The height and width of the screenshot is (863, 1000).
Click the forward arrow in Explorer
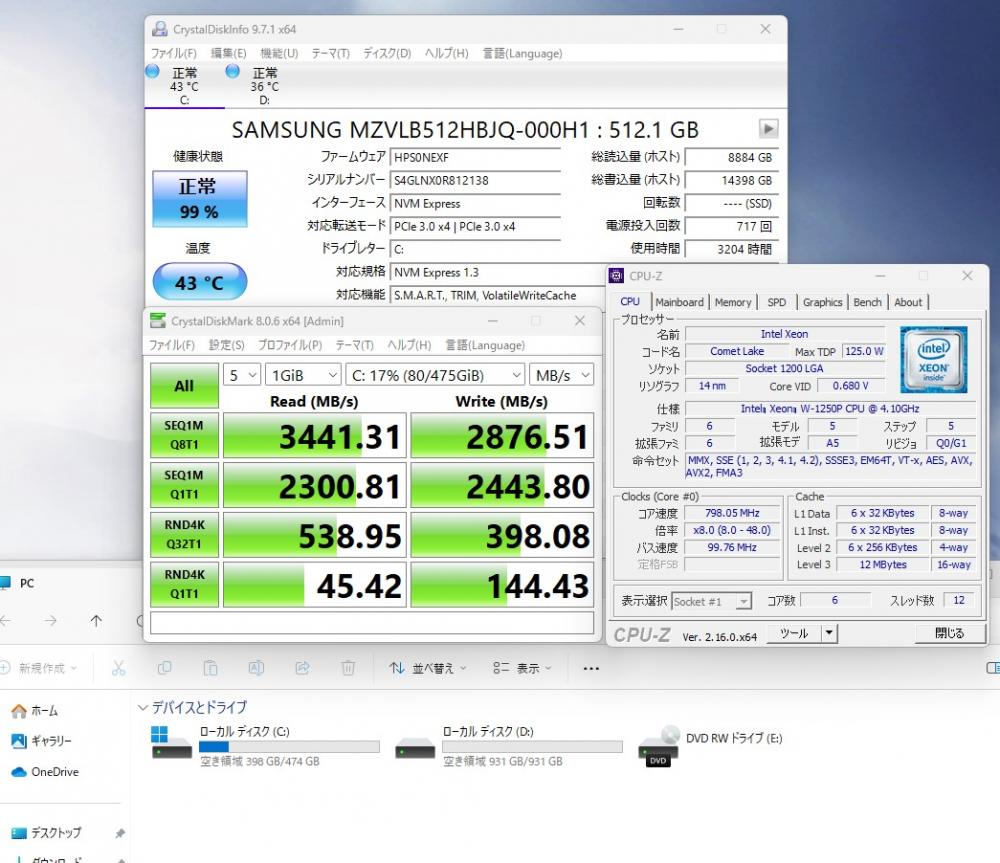(50, 621)
